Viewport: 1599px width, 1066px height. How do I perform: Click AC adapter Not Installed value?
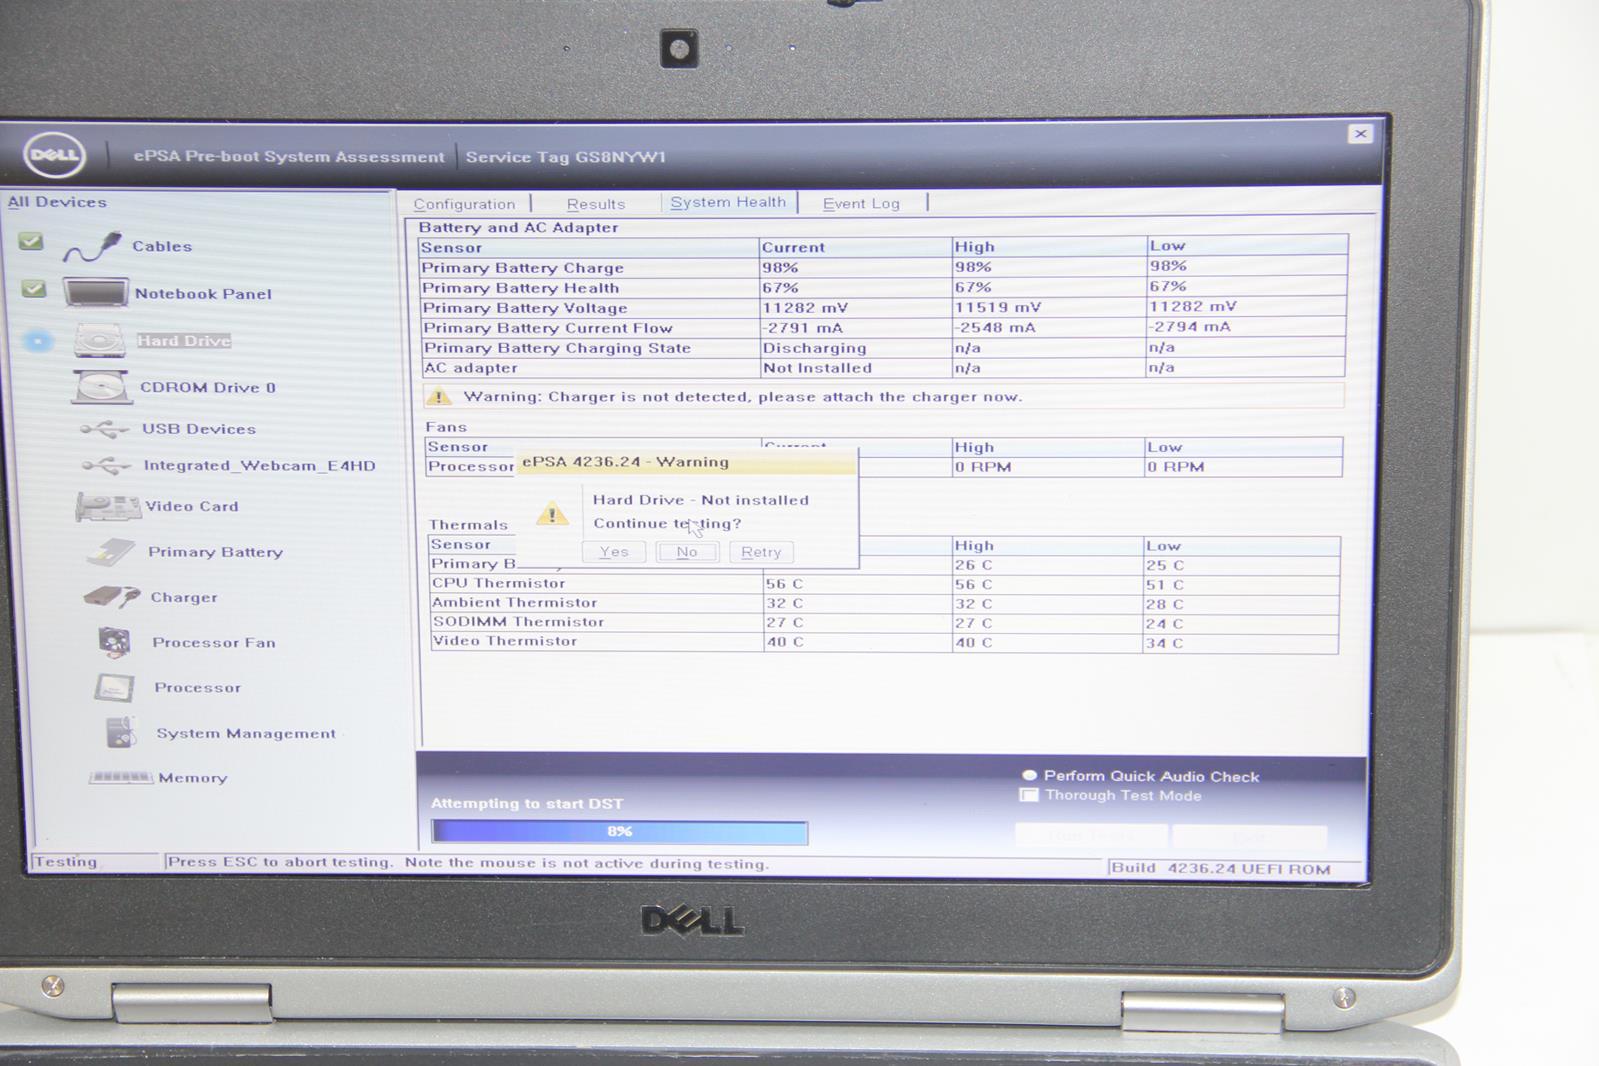tap(817, 368)
